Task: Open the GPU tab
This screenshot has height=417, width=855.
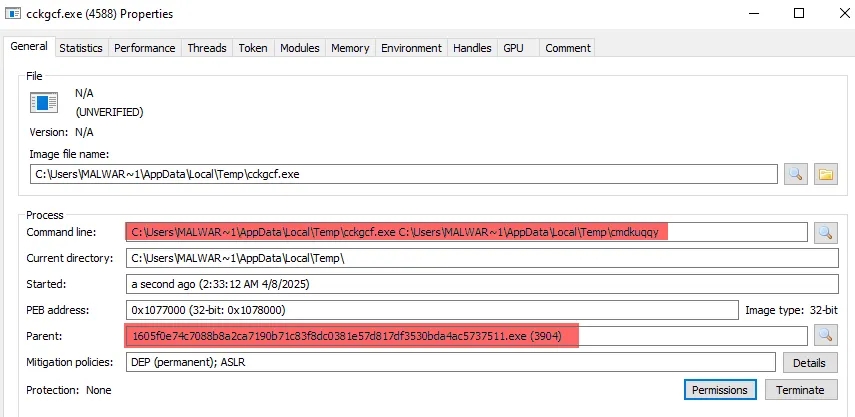Action: 513,48
